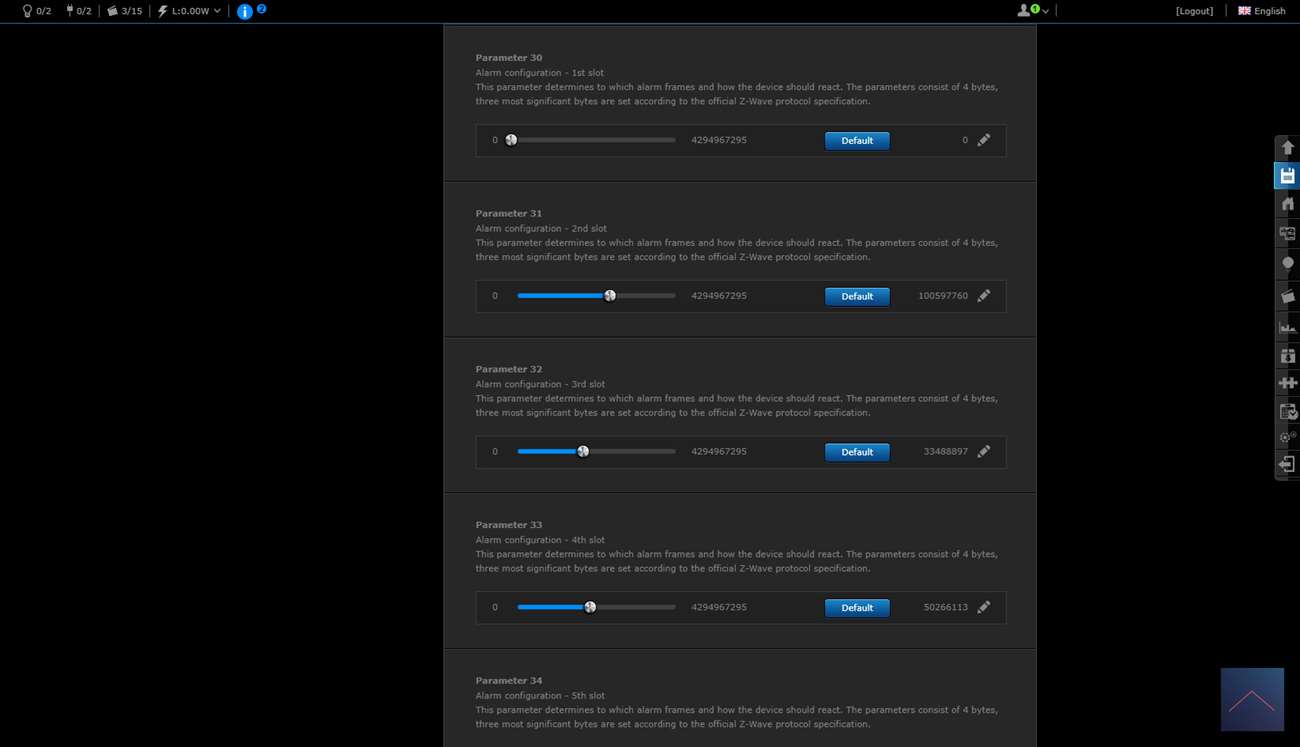Click the Parameter 30 current value 0
1300x747 pixels.
(x=965, y=140)
